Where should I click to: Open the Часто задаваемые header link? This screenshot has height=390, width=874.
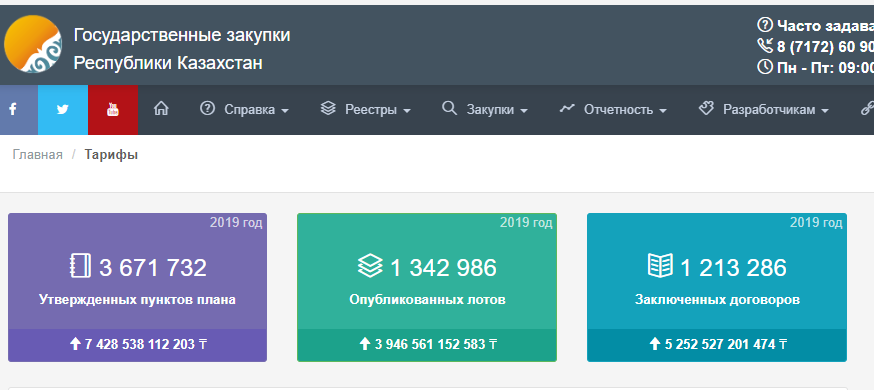coord(825,26)
